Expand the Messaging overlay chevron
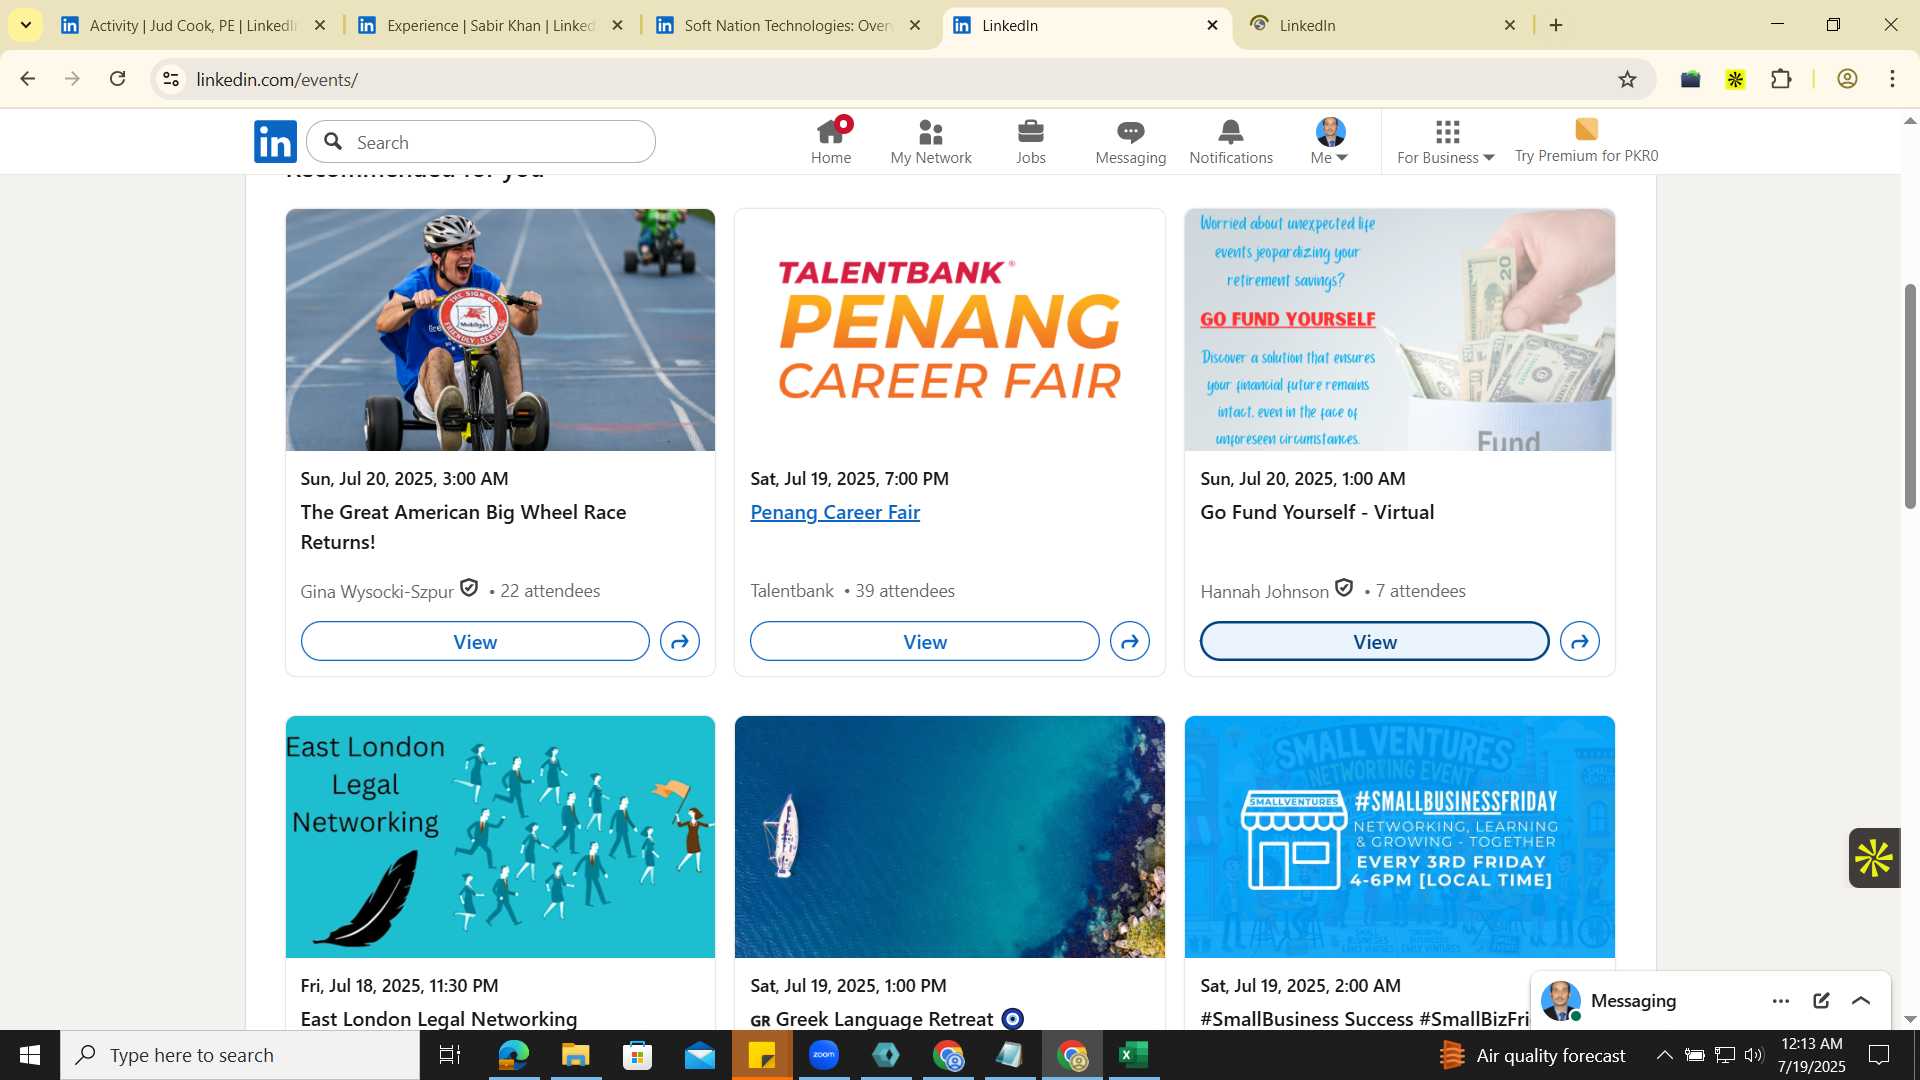The width and height of the screenshot is (1920, 1080). (1861, 1001)
